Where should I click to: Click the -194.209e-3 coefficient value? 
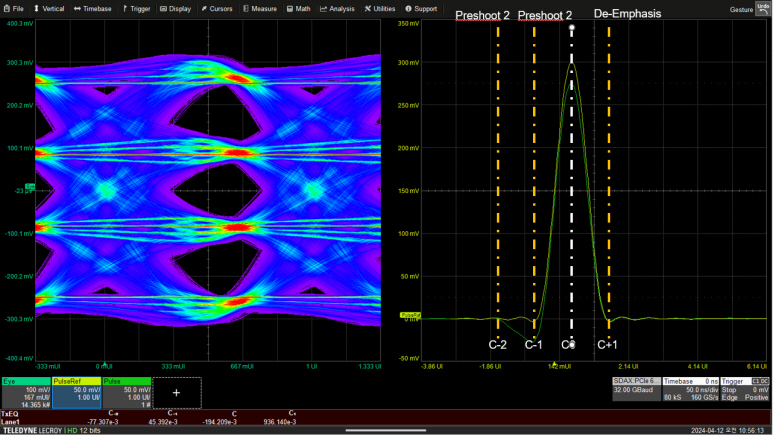pos(219,422)
